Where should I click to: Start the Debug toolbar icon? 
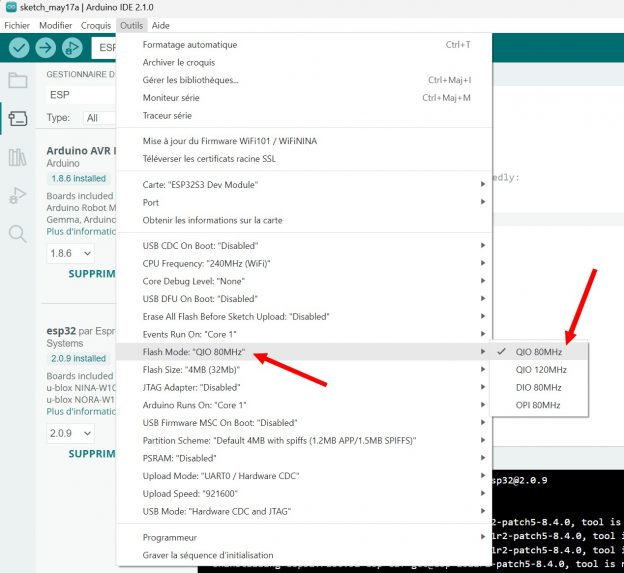pyautogui.click(x=71, y=47)
